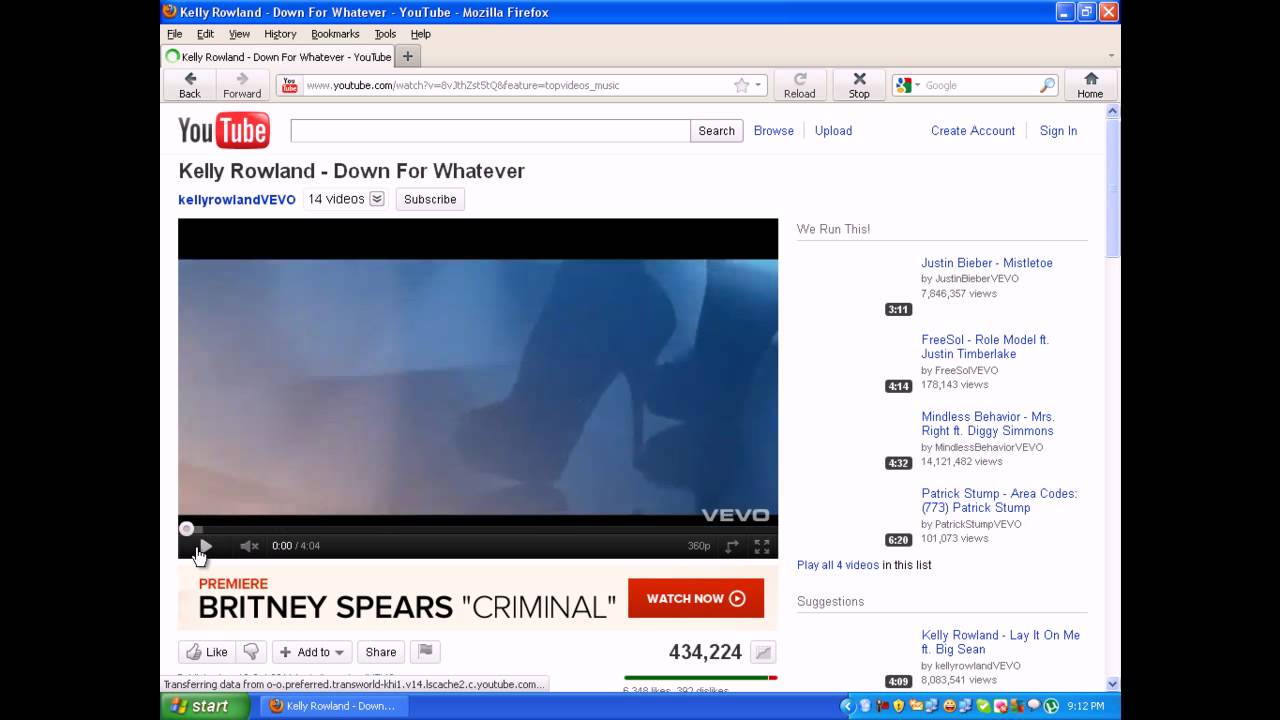
Task: Go forward with the Forward arrow button
Action: pos(242,85)
